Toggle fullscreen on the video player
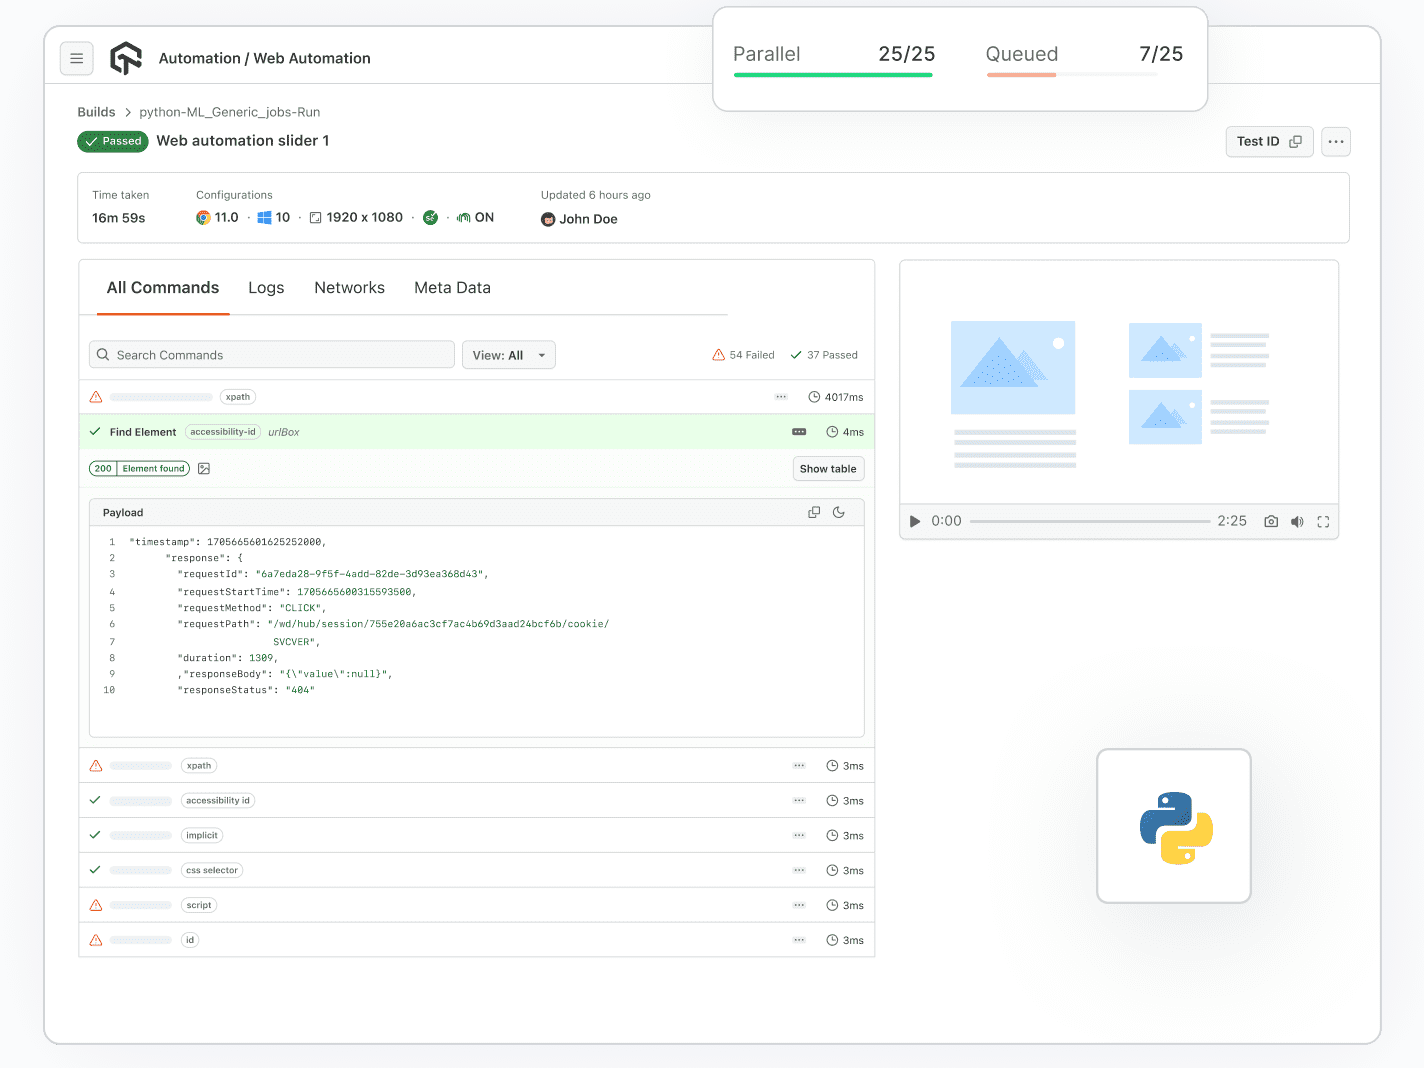This screenshot has height=1068, width=1424. (x=1323, y=521)
